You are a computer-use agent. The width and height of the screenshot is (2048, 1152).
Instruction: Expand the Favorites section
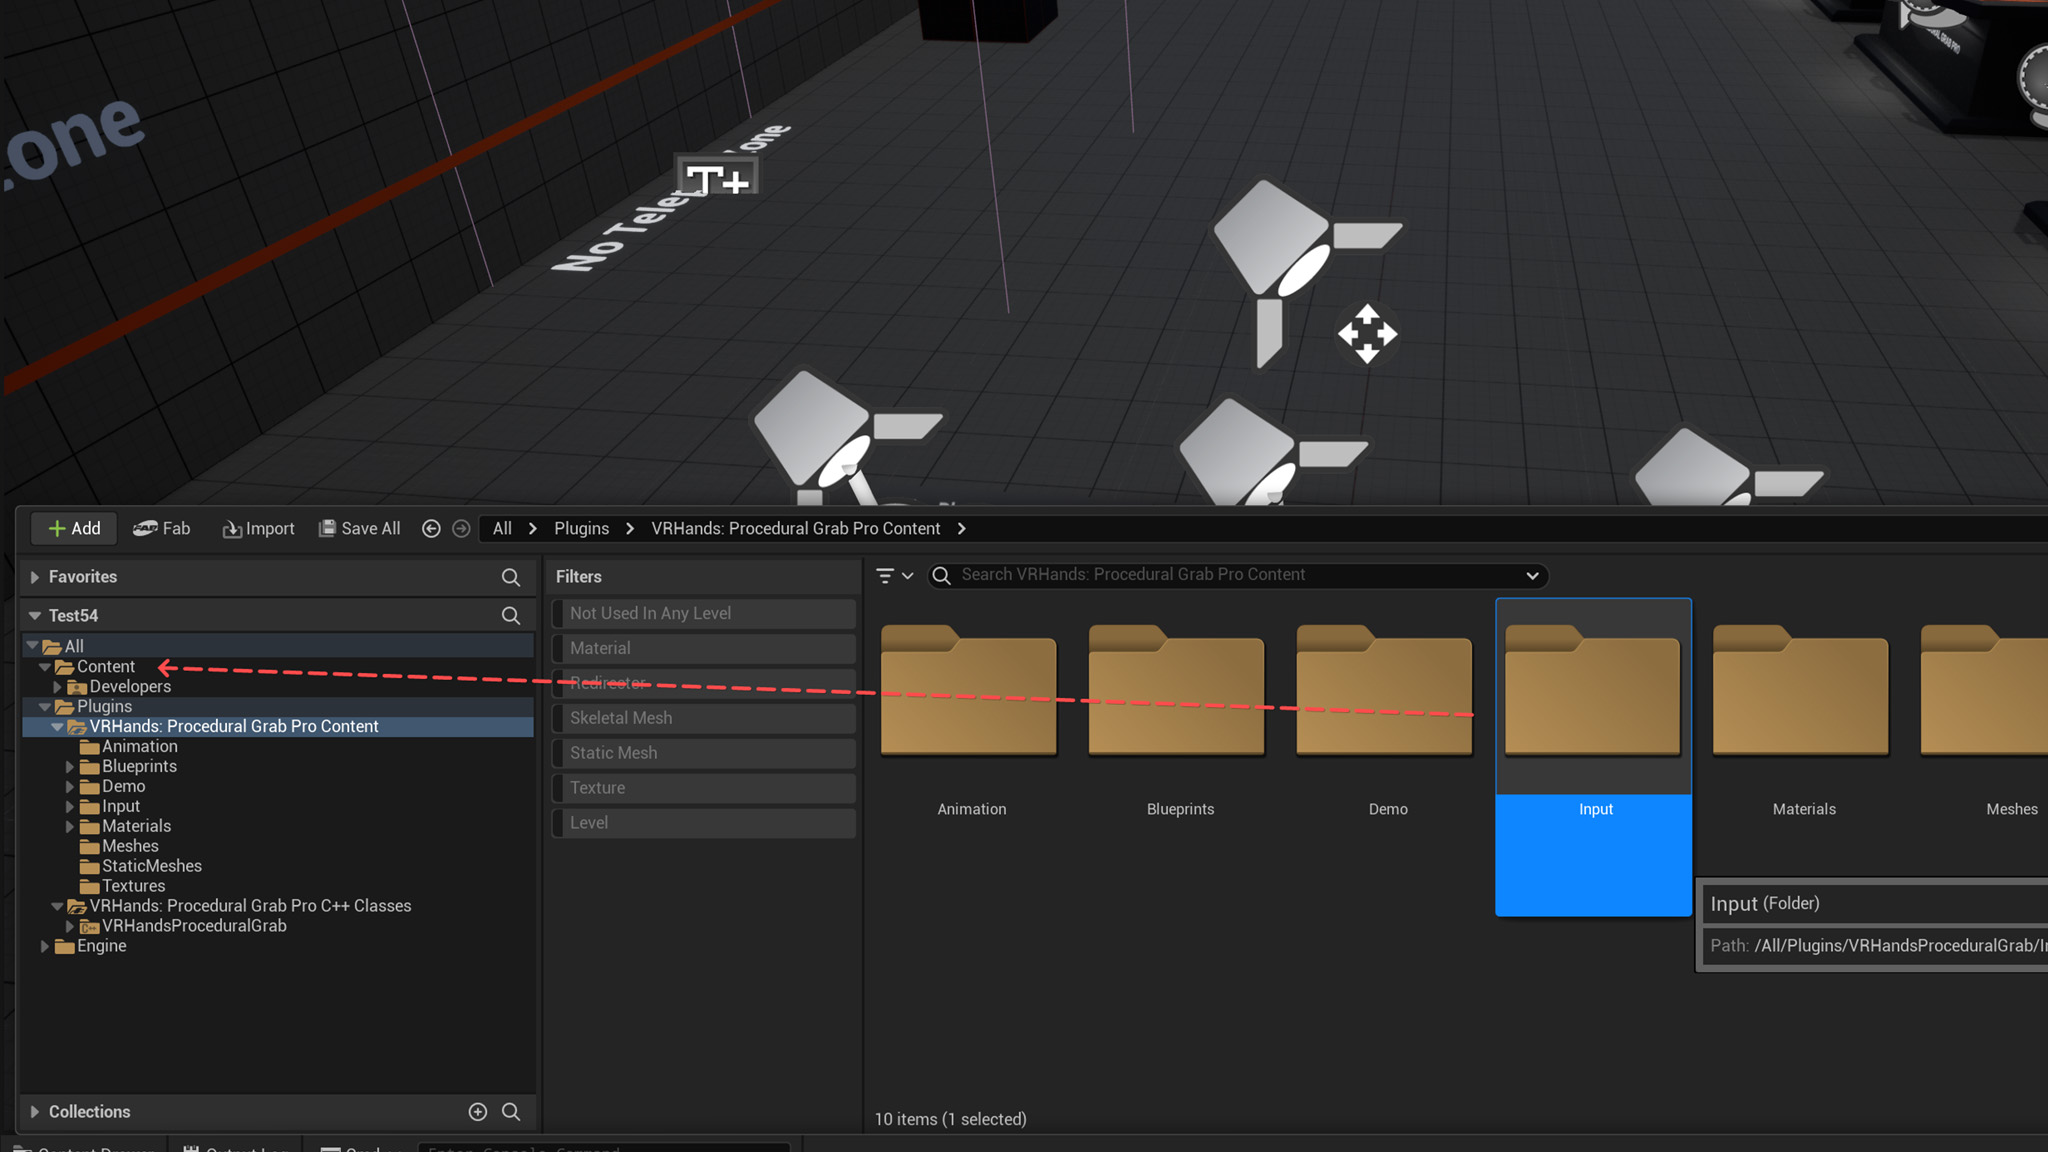click(35, 577)
